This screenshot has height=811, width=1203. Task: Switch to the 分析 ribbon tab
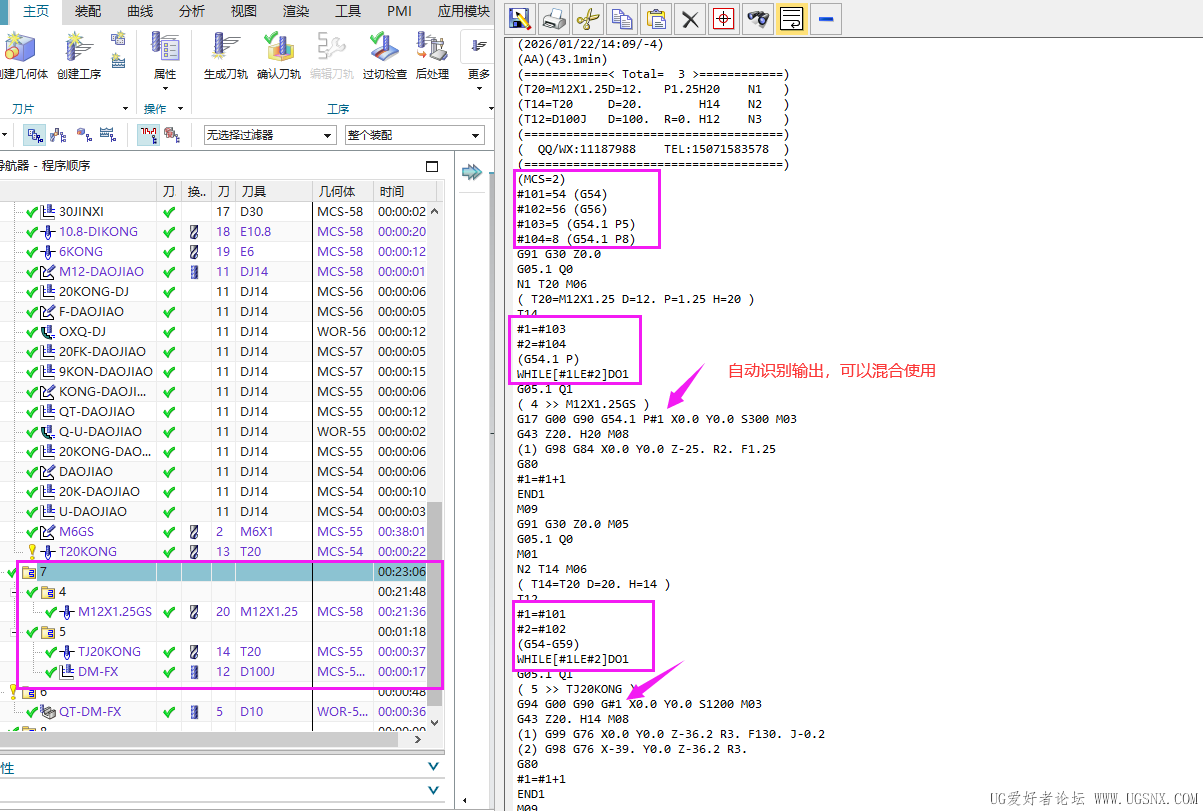[x=192, y=12]
